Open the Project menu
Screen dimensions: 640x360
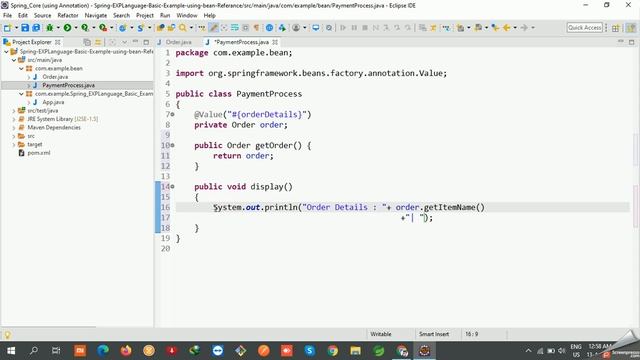pos(144,16)
